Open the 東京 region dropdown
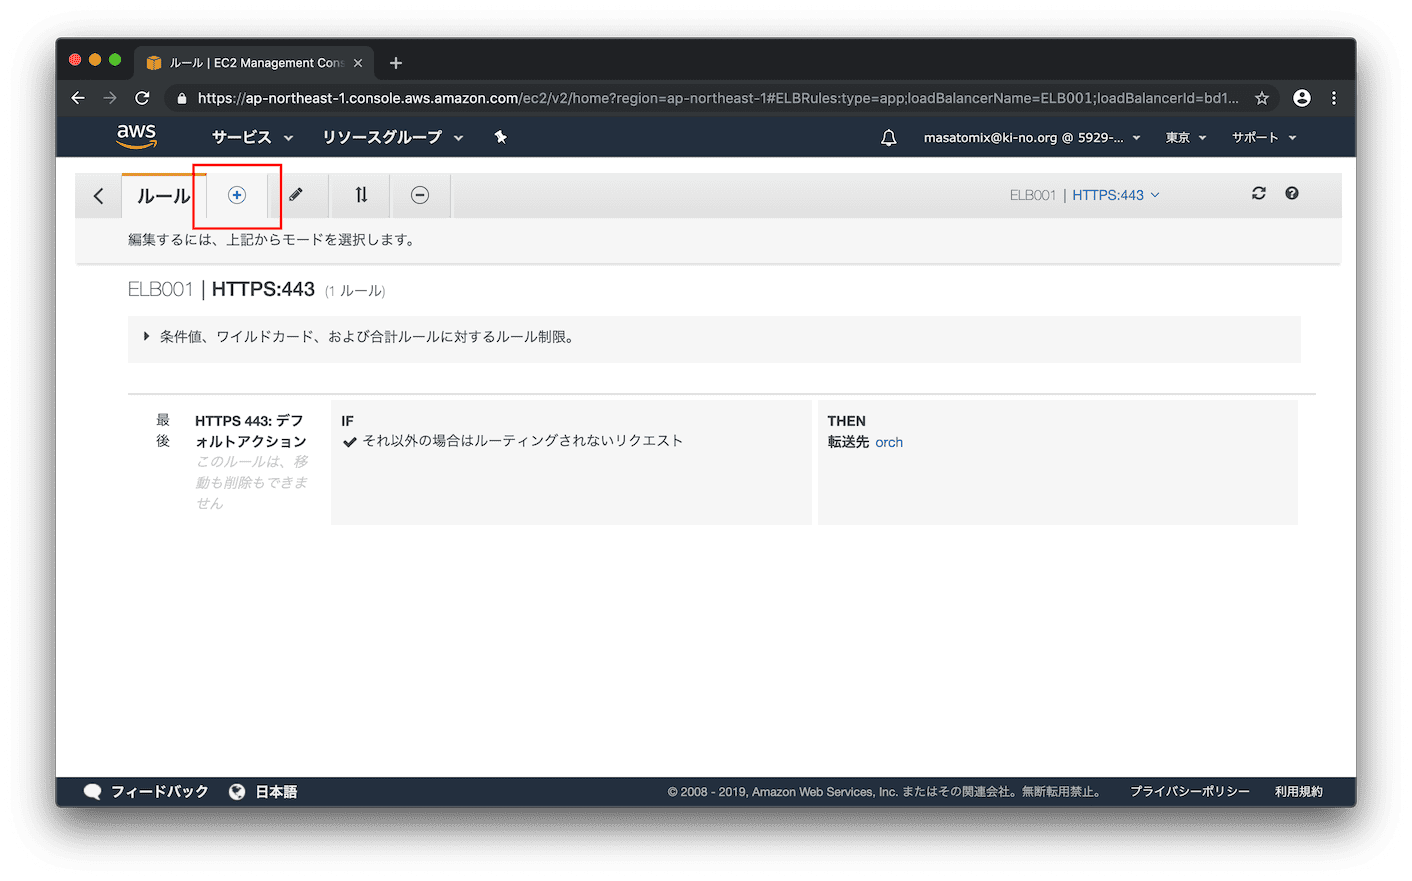Screen dimensions: 1412x881 pos(1186,138)
